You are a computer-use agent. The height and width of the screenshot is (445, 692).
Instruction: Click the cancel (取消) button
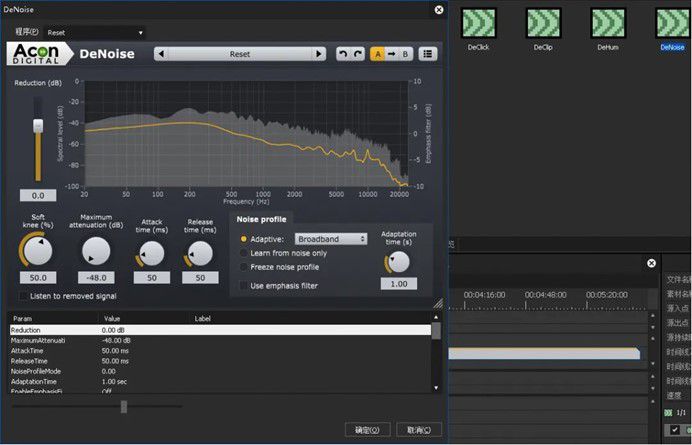click(419, 430)
